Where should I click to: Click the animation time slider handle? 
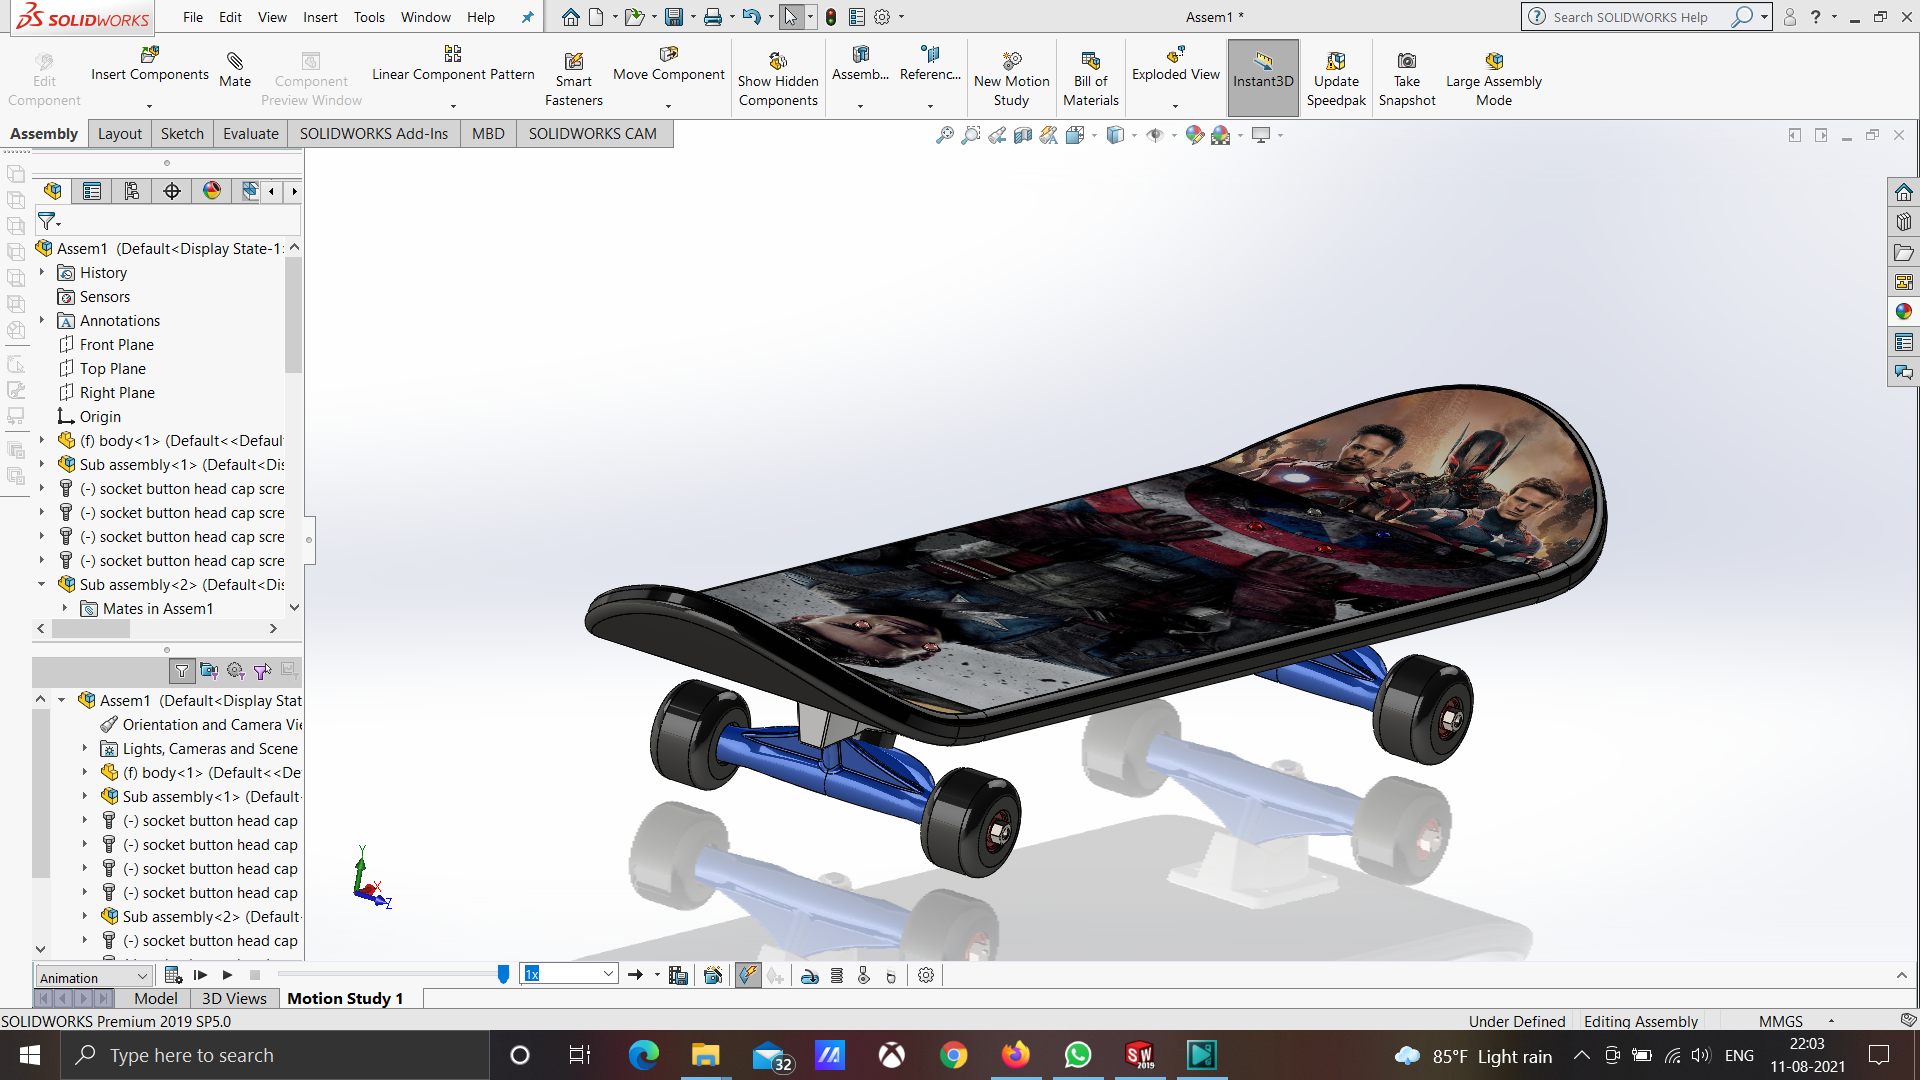point(503,975)
